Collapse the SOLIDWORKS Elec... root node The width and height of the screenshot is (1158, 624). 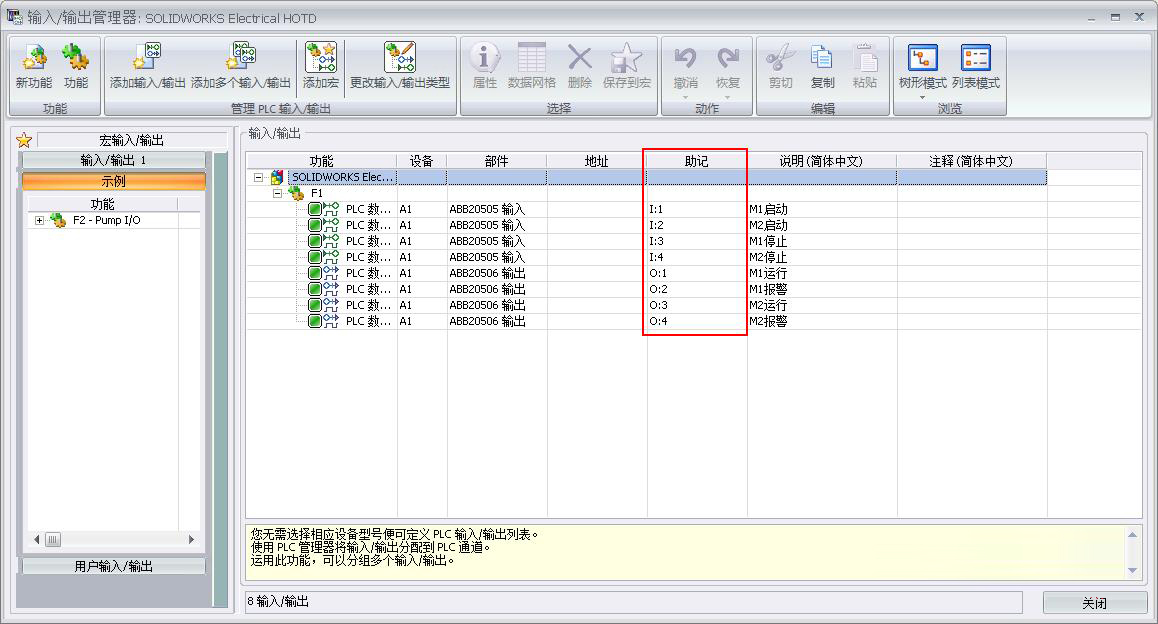coord(259,177)
